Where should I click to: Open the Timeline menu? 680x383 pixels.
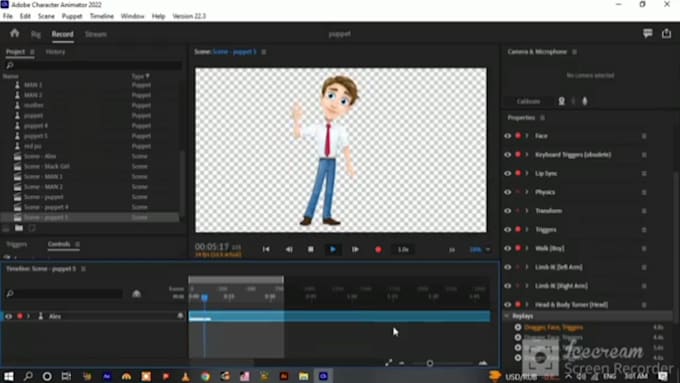pos(101,16)
